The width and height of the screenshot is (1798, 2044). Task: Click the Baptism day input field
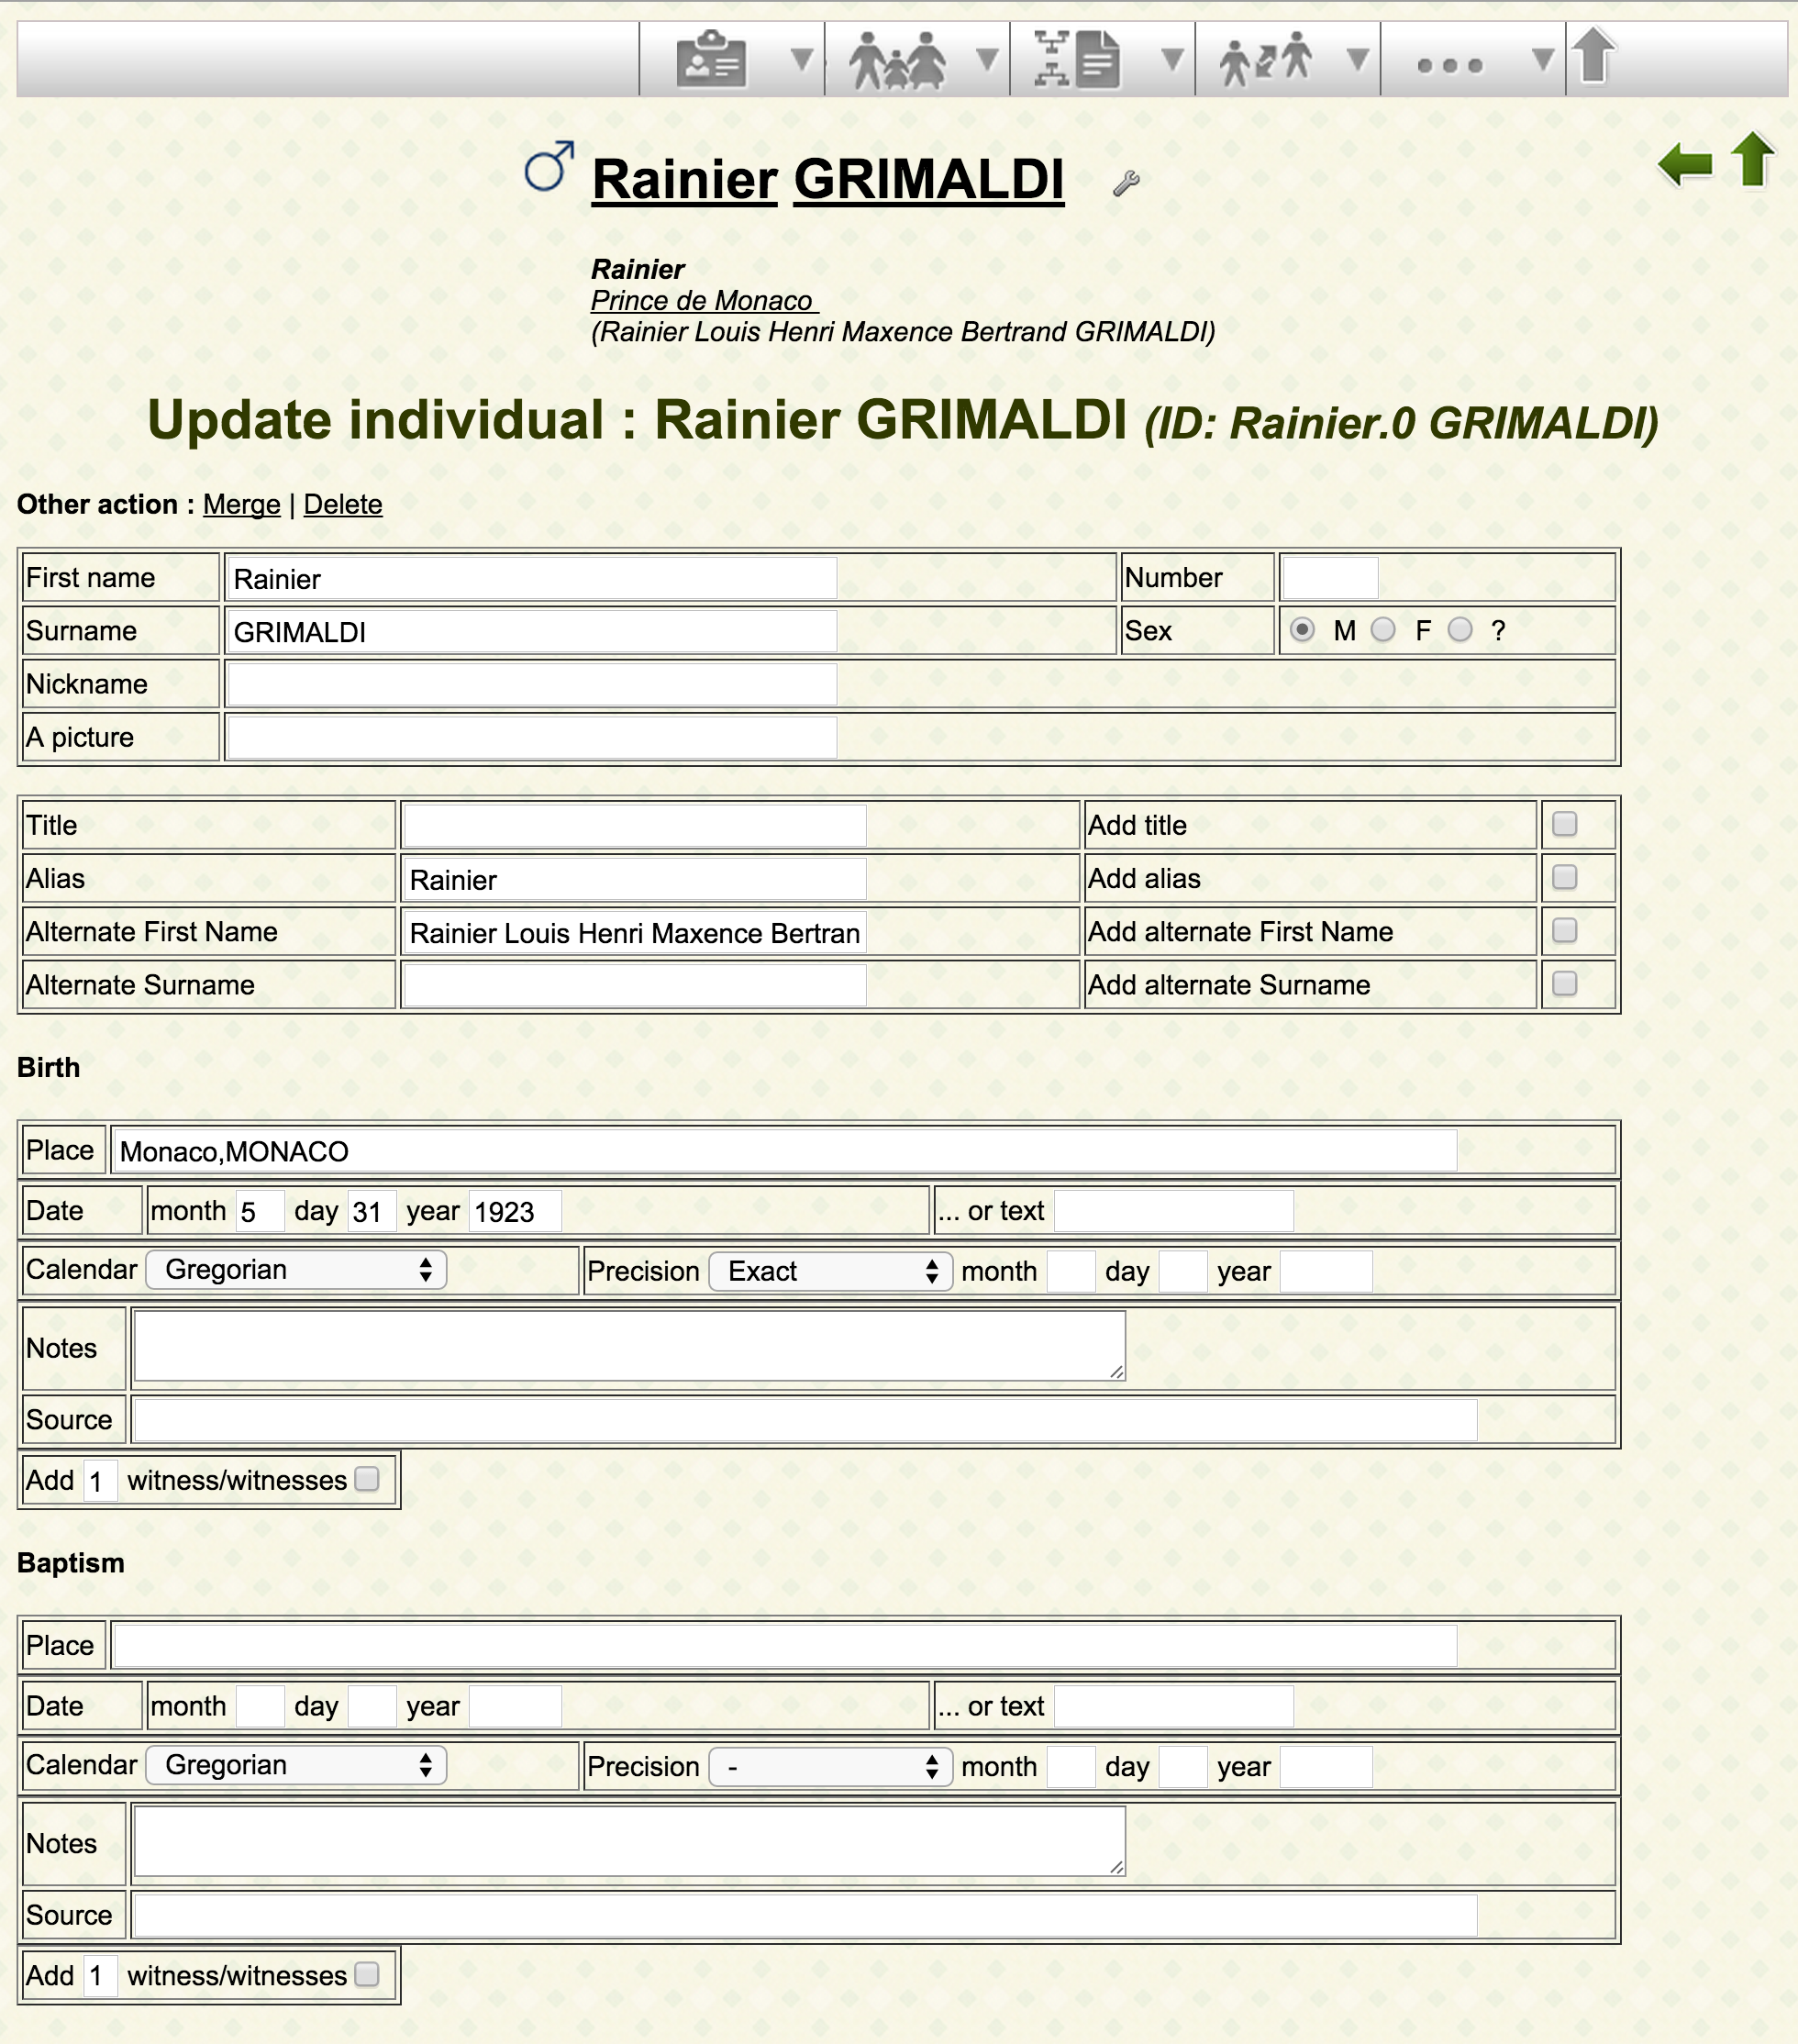[372, 1706]
